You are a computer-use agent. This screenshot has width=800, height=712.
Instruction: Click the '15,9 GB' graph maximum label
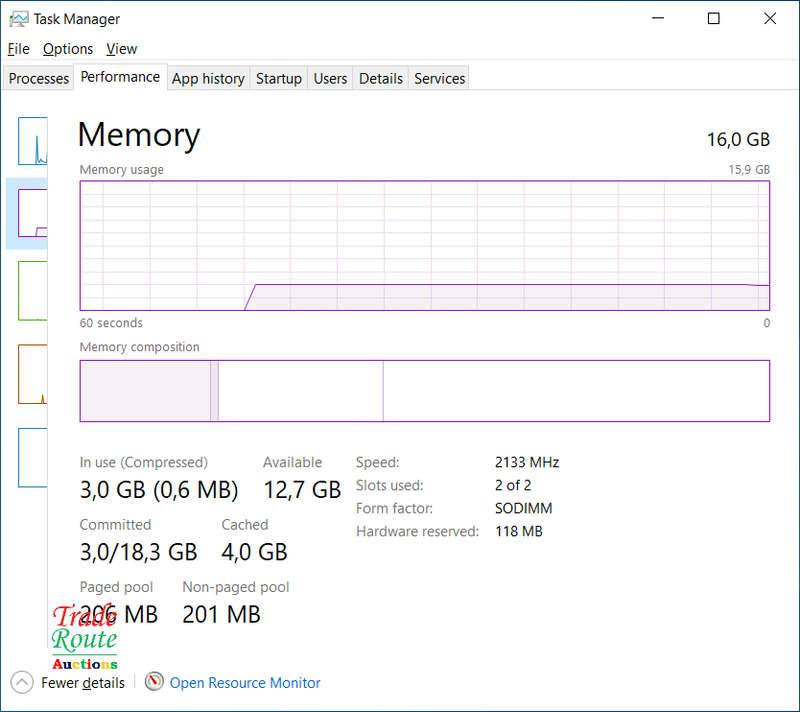pyautogui.click(x=749, y=169)
